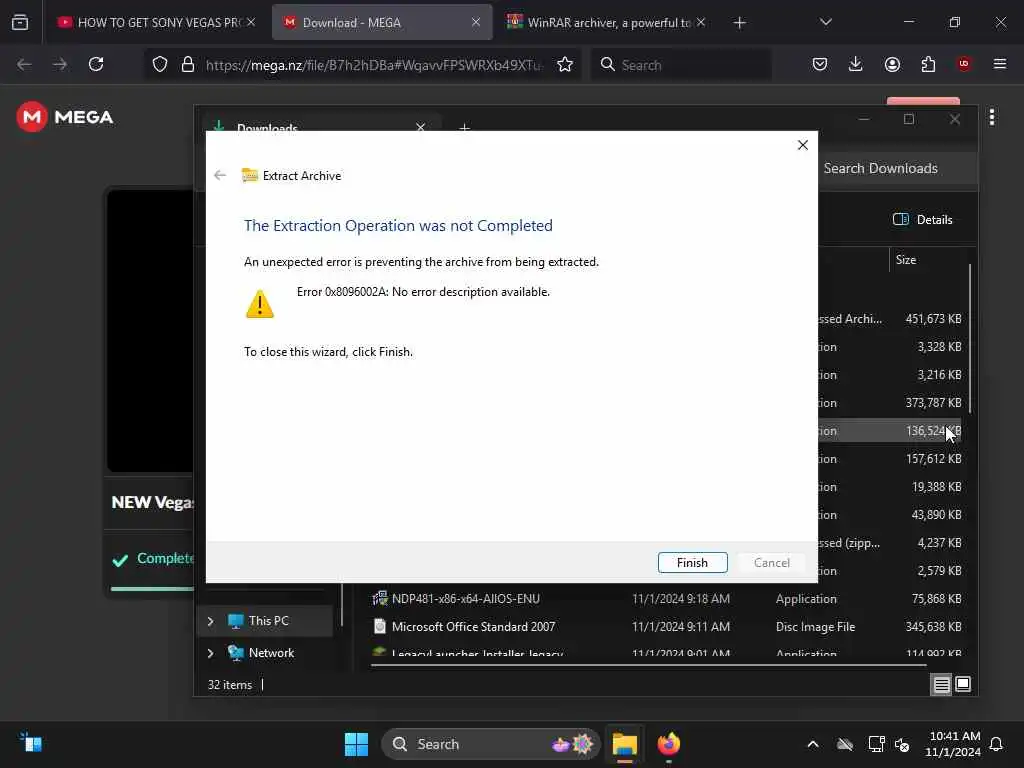Save page to Pocket icon
Viewport: 1024px width, 768px height.
coord(820,64)
